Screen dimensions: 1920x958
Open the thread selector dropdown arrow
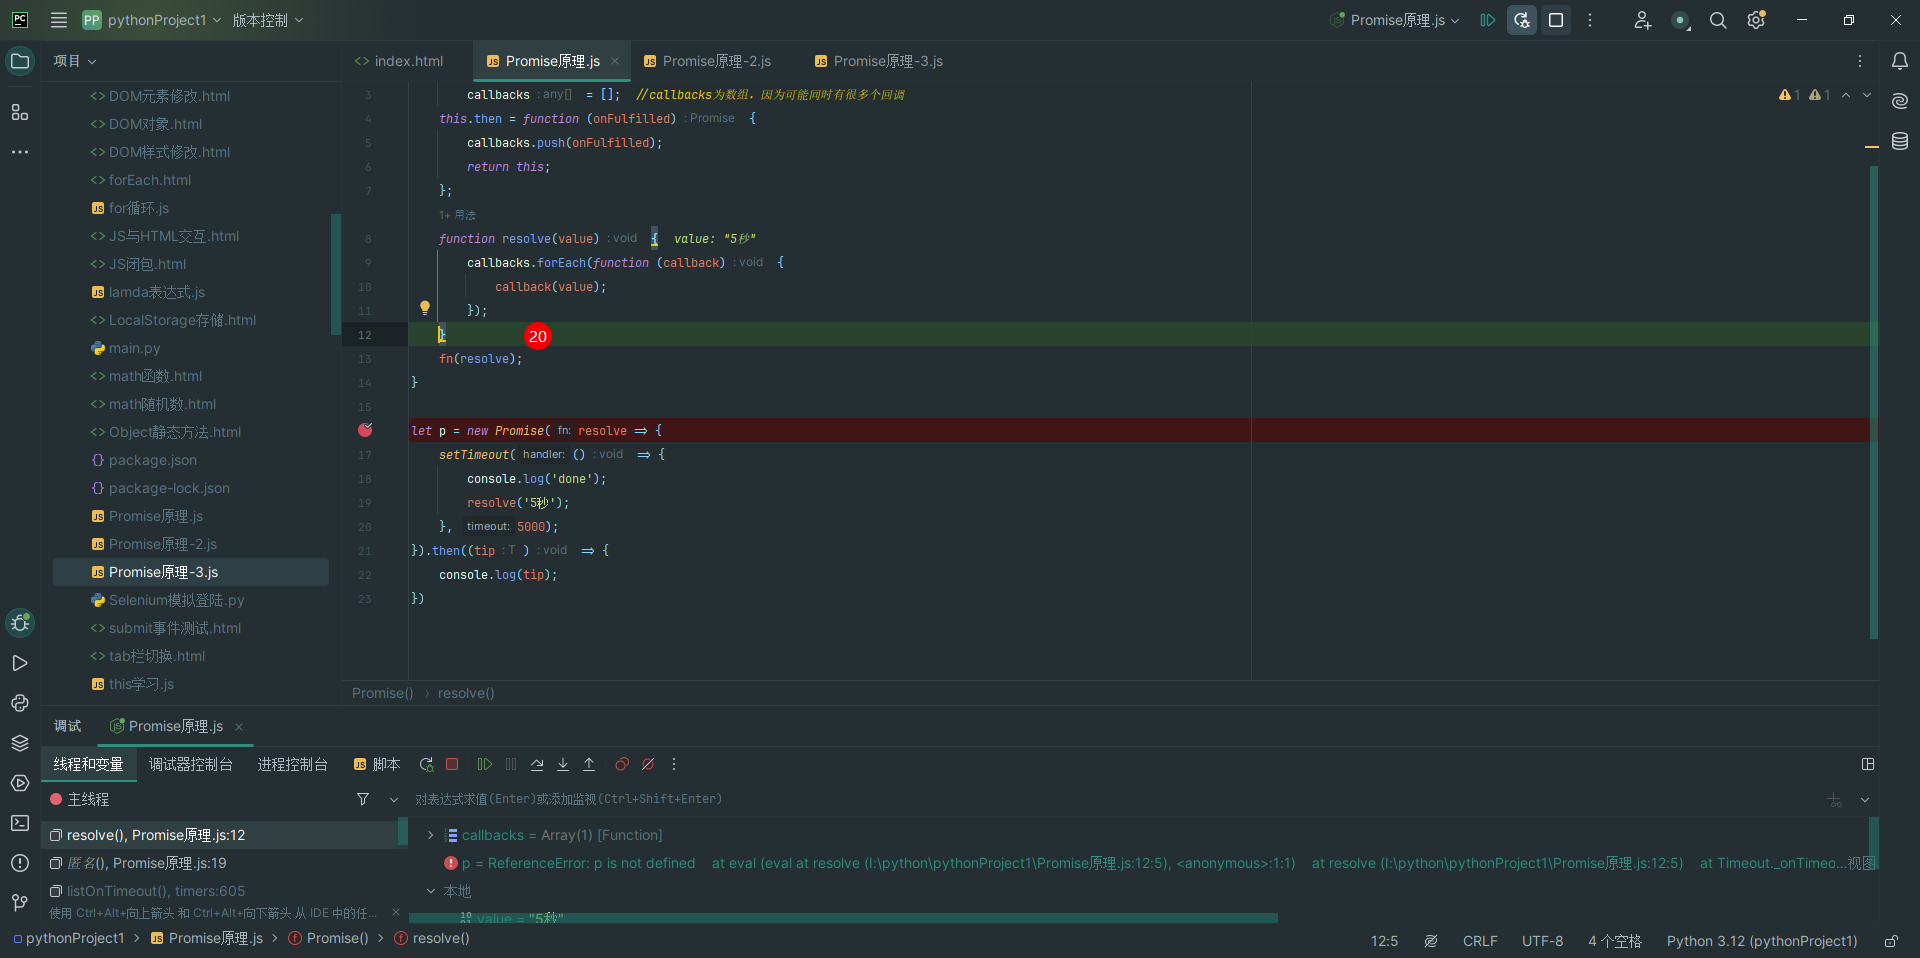[x=394, y=799]
